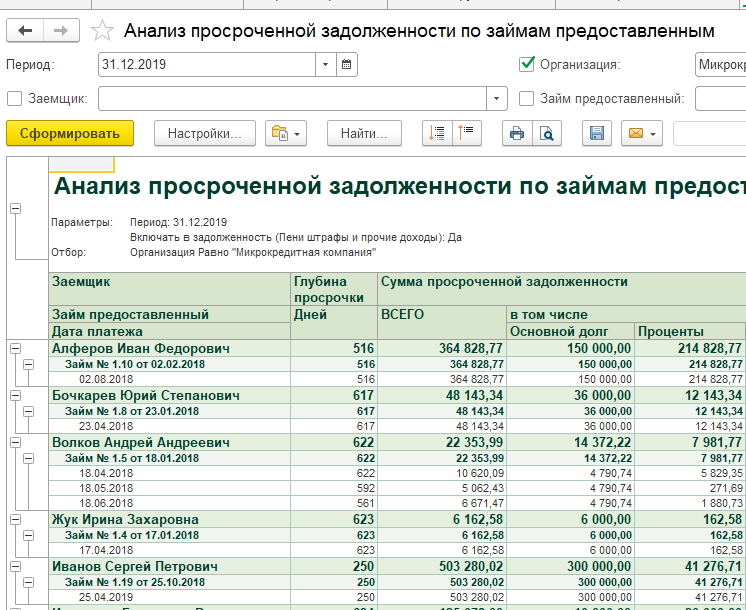746x610 pixels.
Task: Open calendar picker for Период date
Action: coord(346,64)
